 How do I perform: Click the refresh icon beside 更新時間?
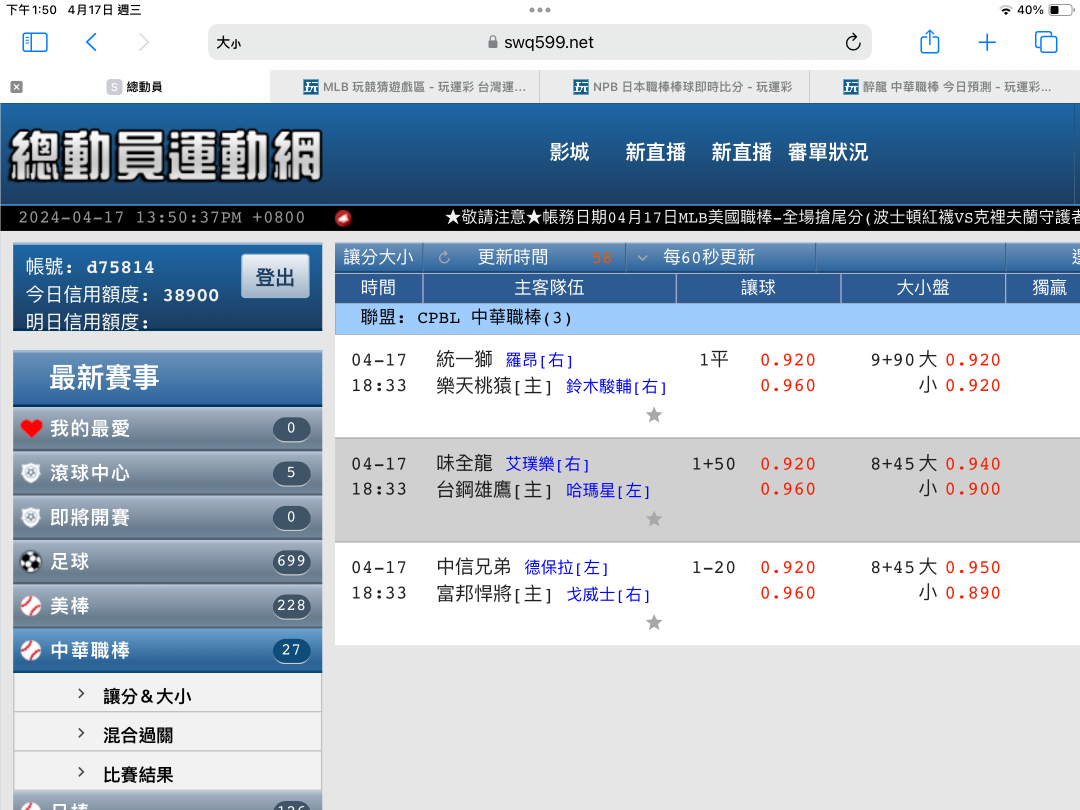click(x=444, y=258)
